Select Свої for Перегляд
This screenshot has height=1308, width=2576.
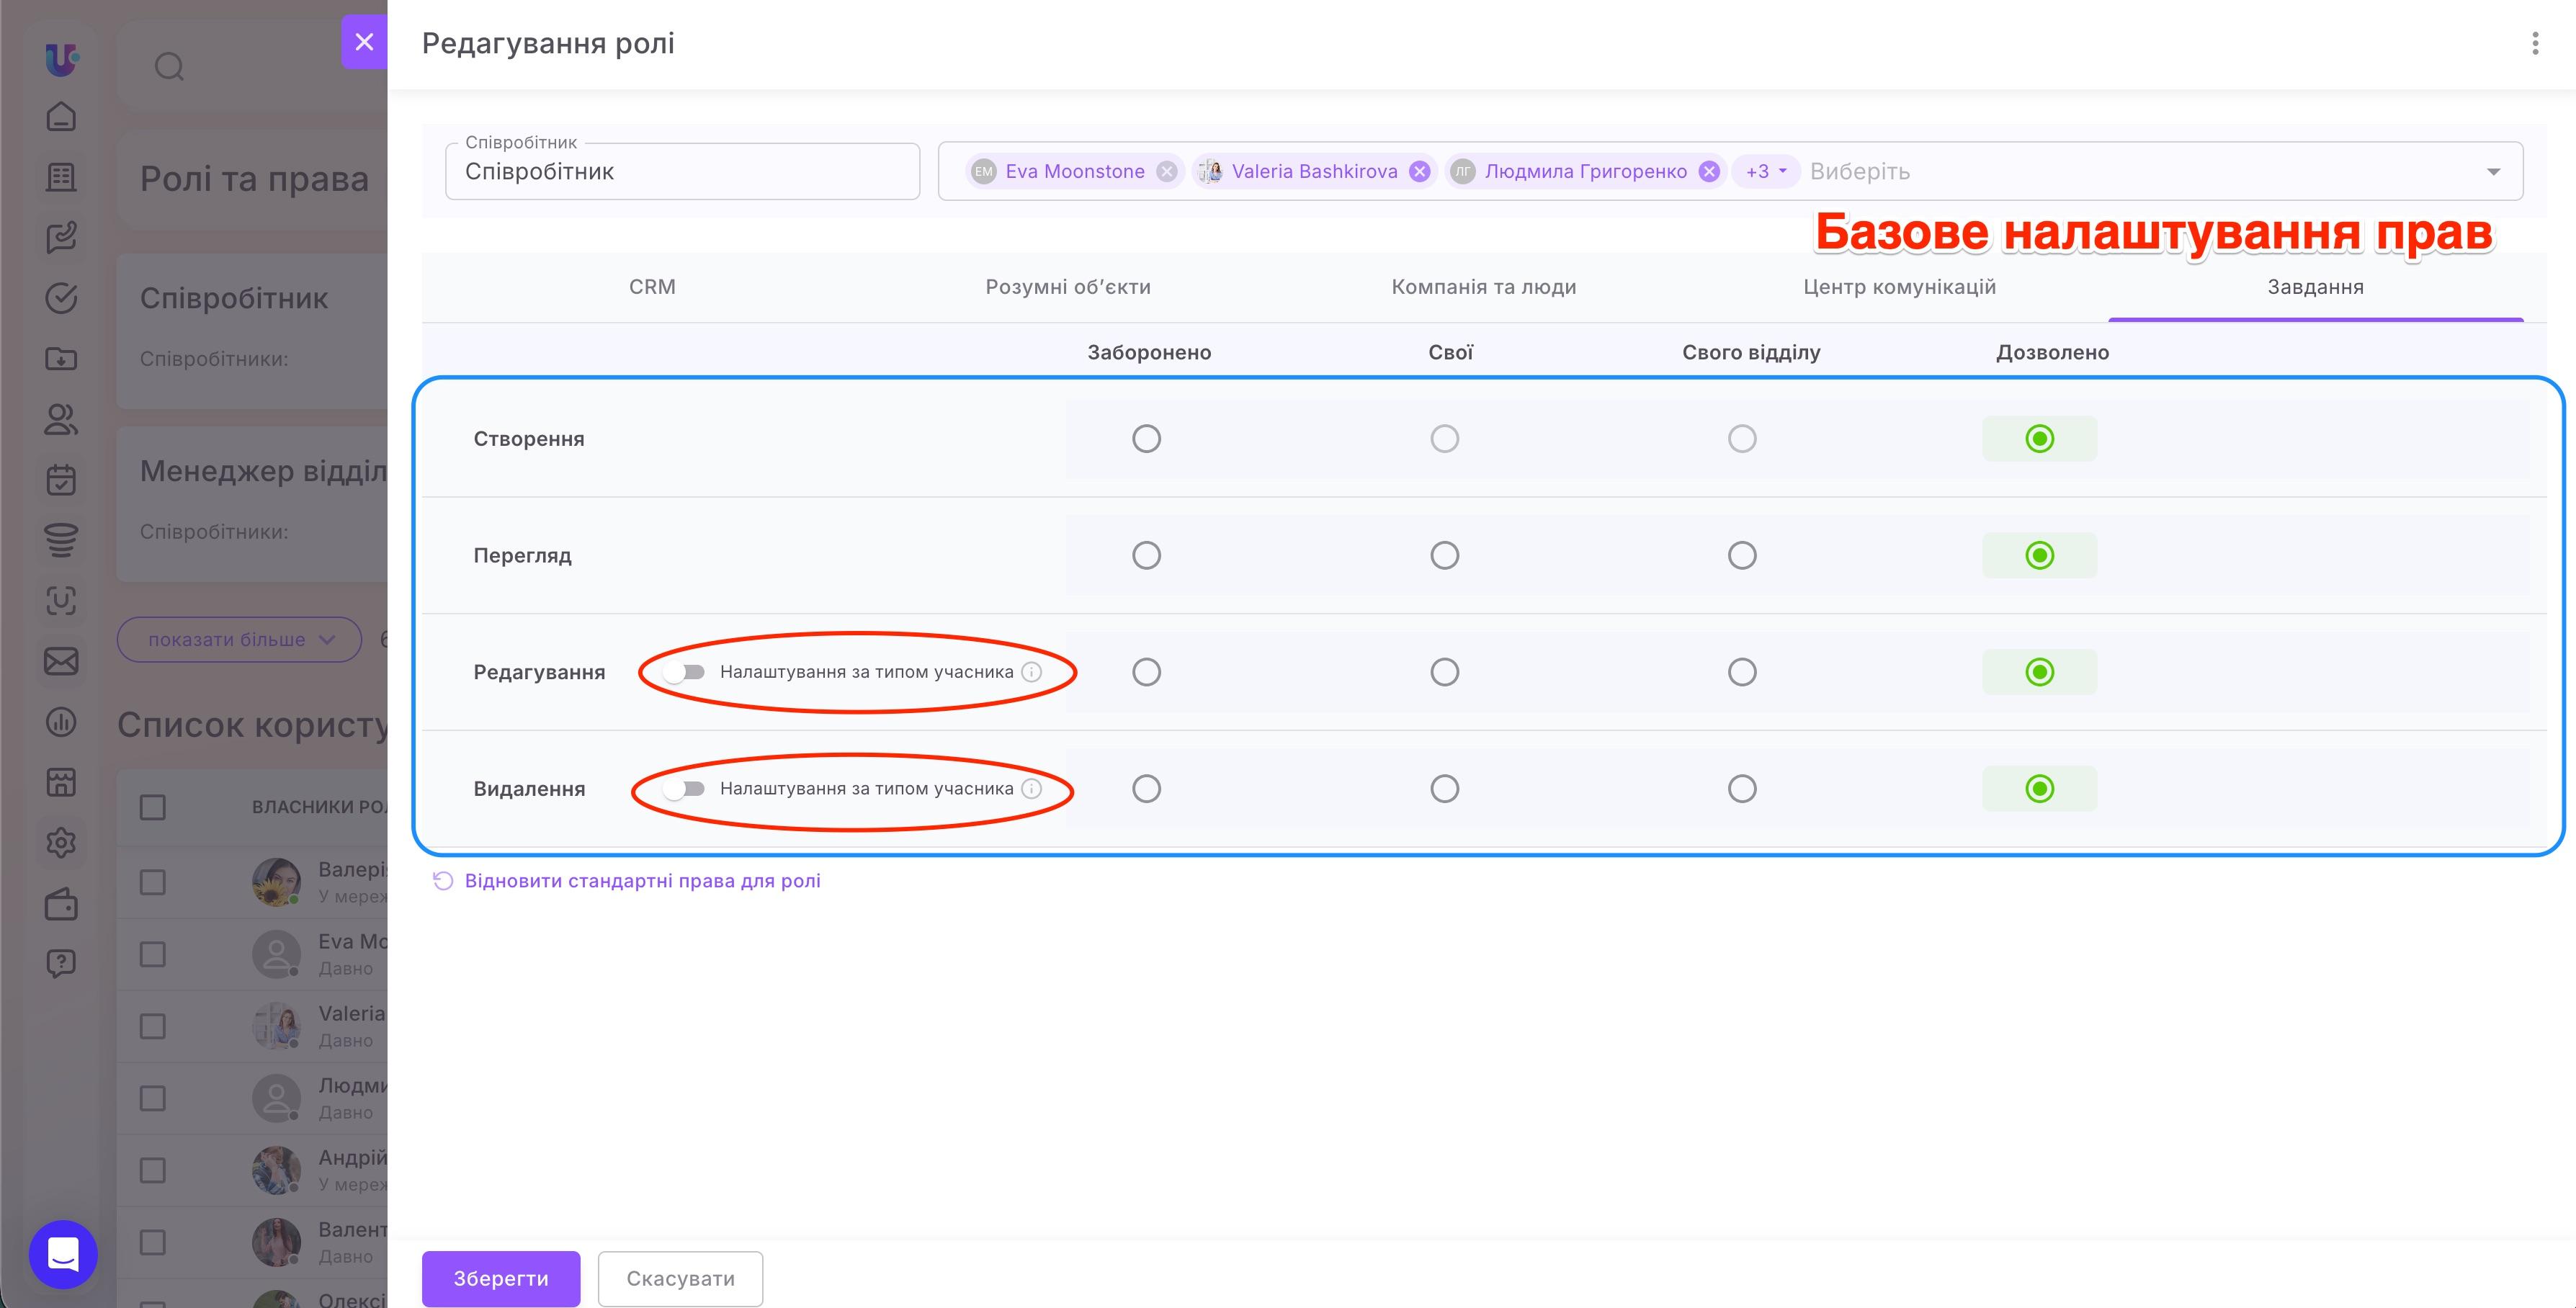1444,555
